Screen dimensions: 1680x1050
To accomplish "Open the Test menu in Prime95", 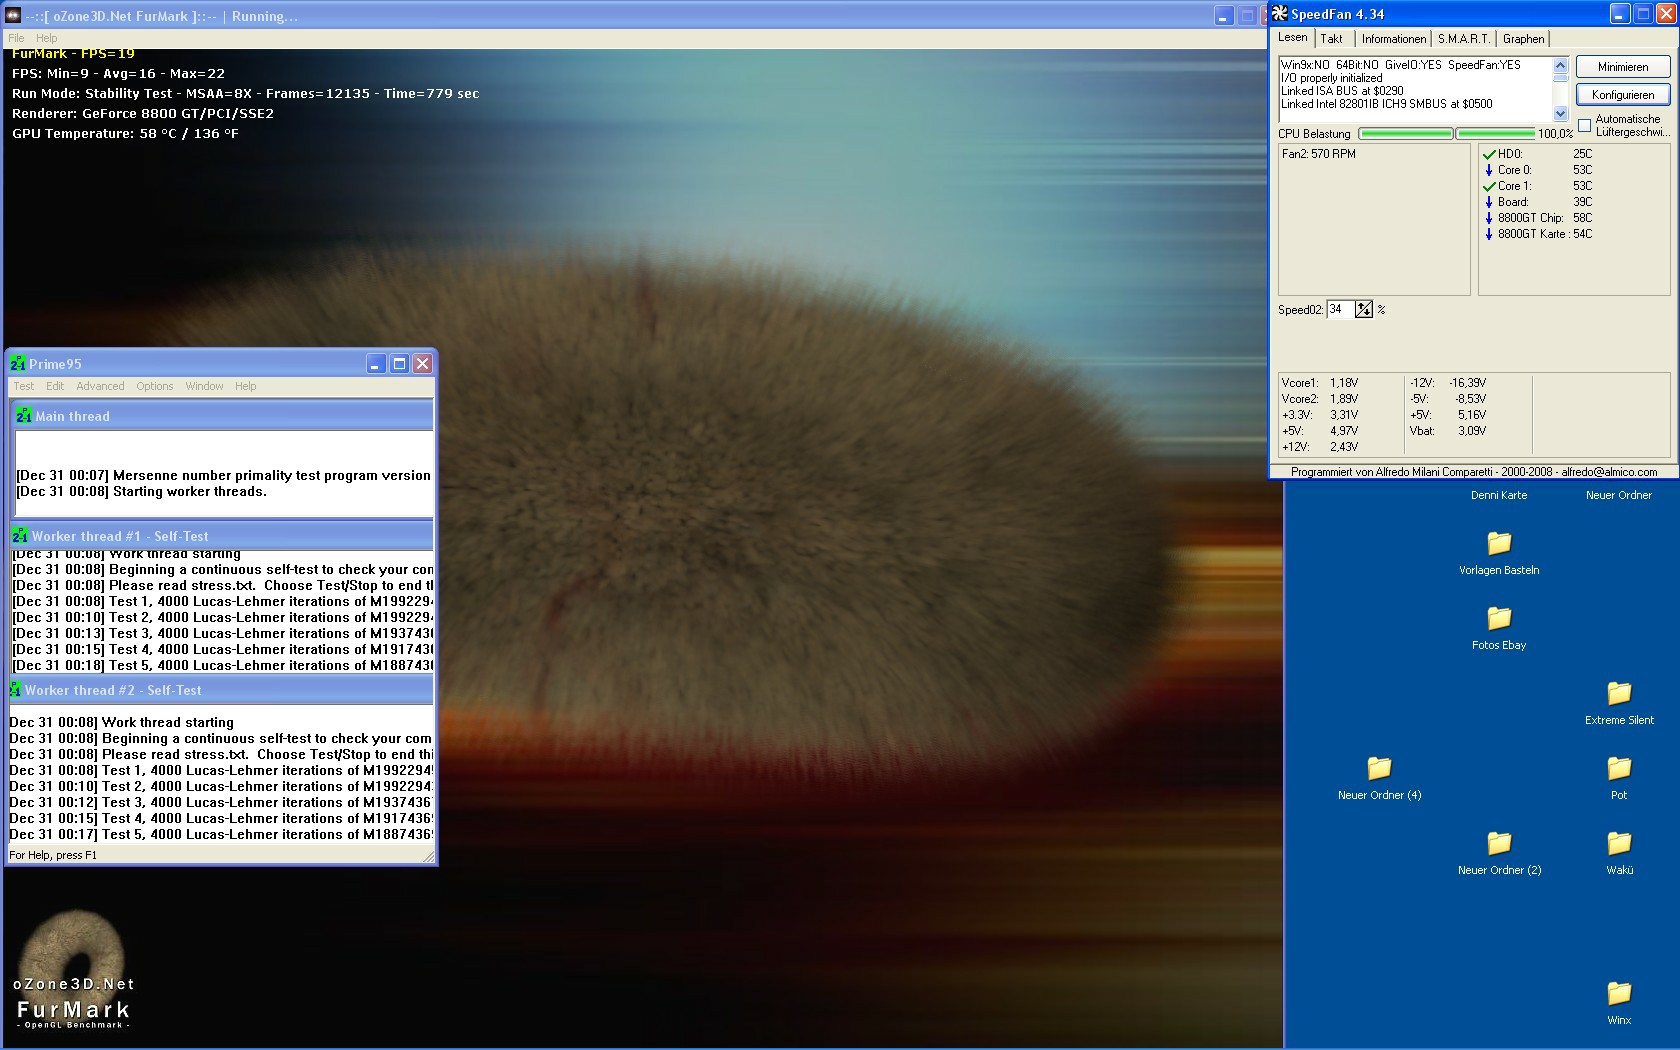I will tap(24, 386).
